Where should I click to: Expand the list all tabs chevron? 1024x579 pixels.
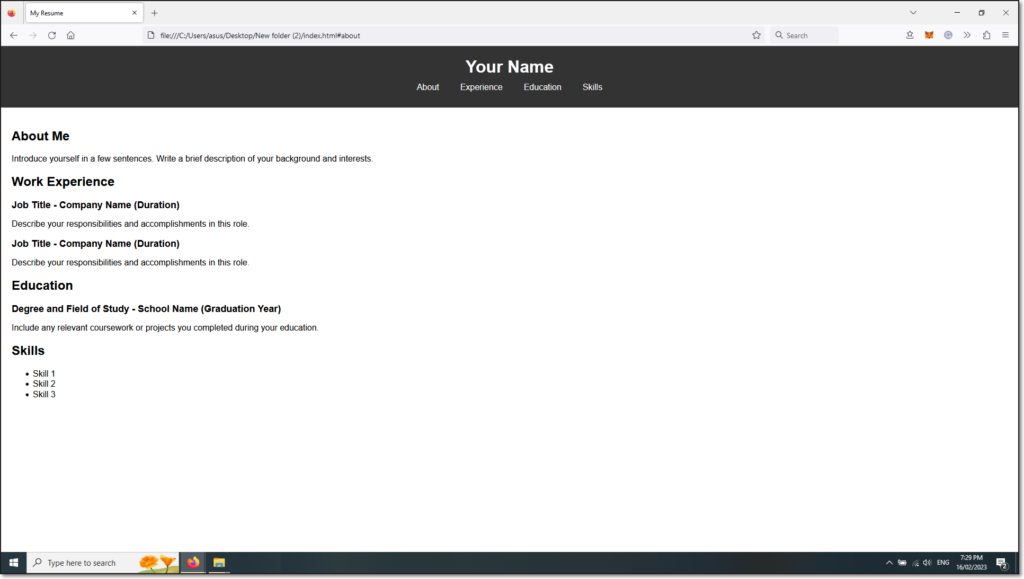913,13
